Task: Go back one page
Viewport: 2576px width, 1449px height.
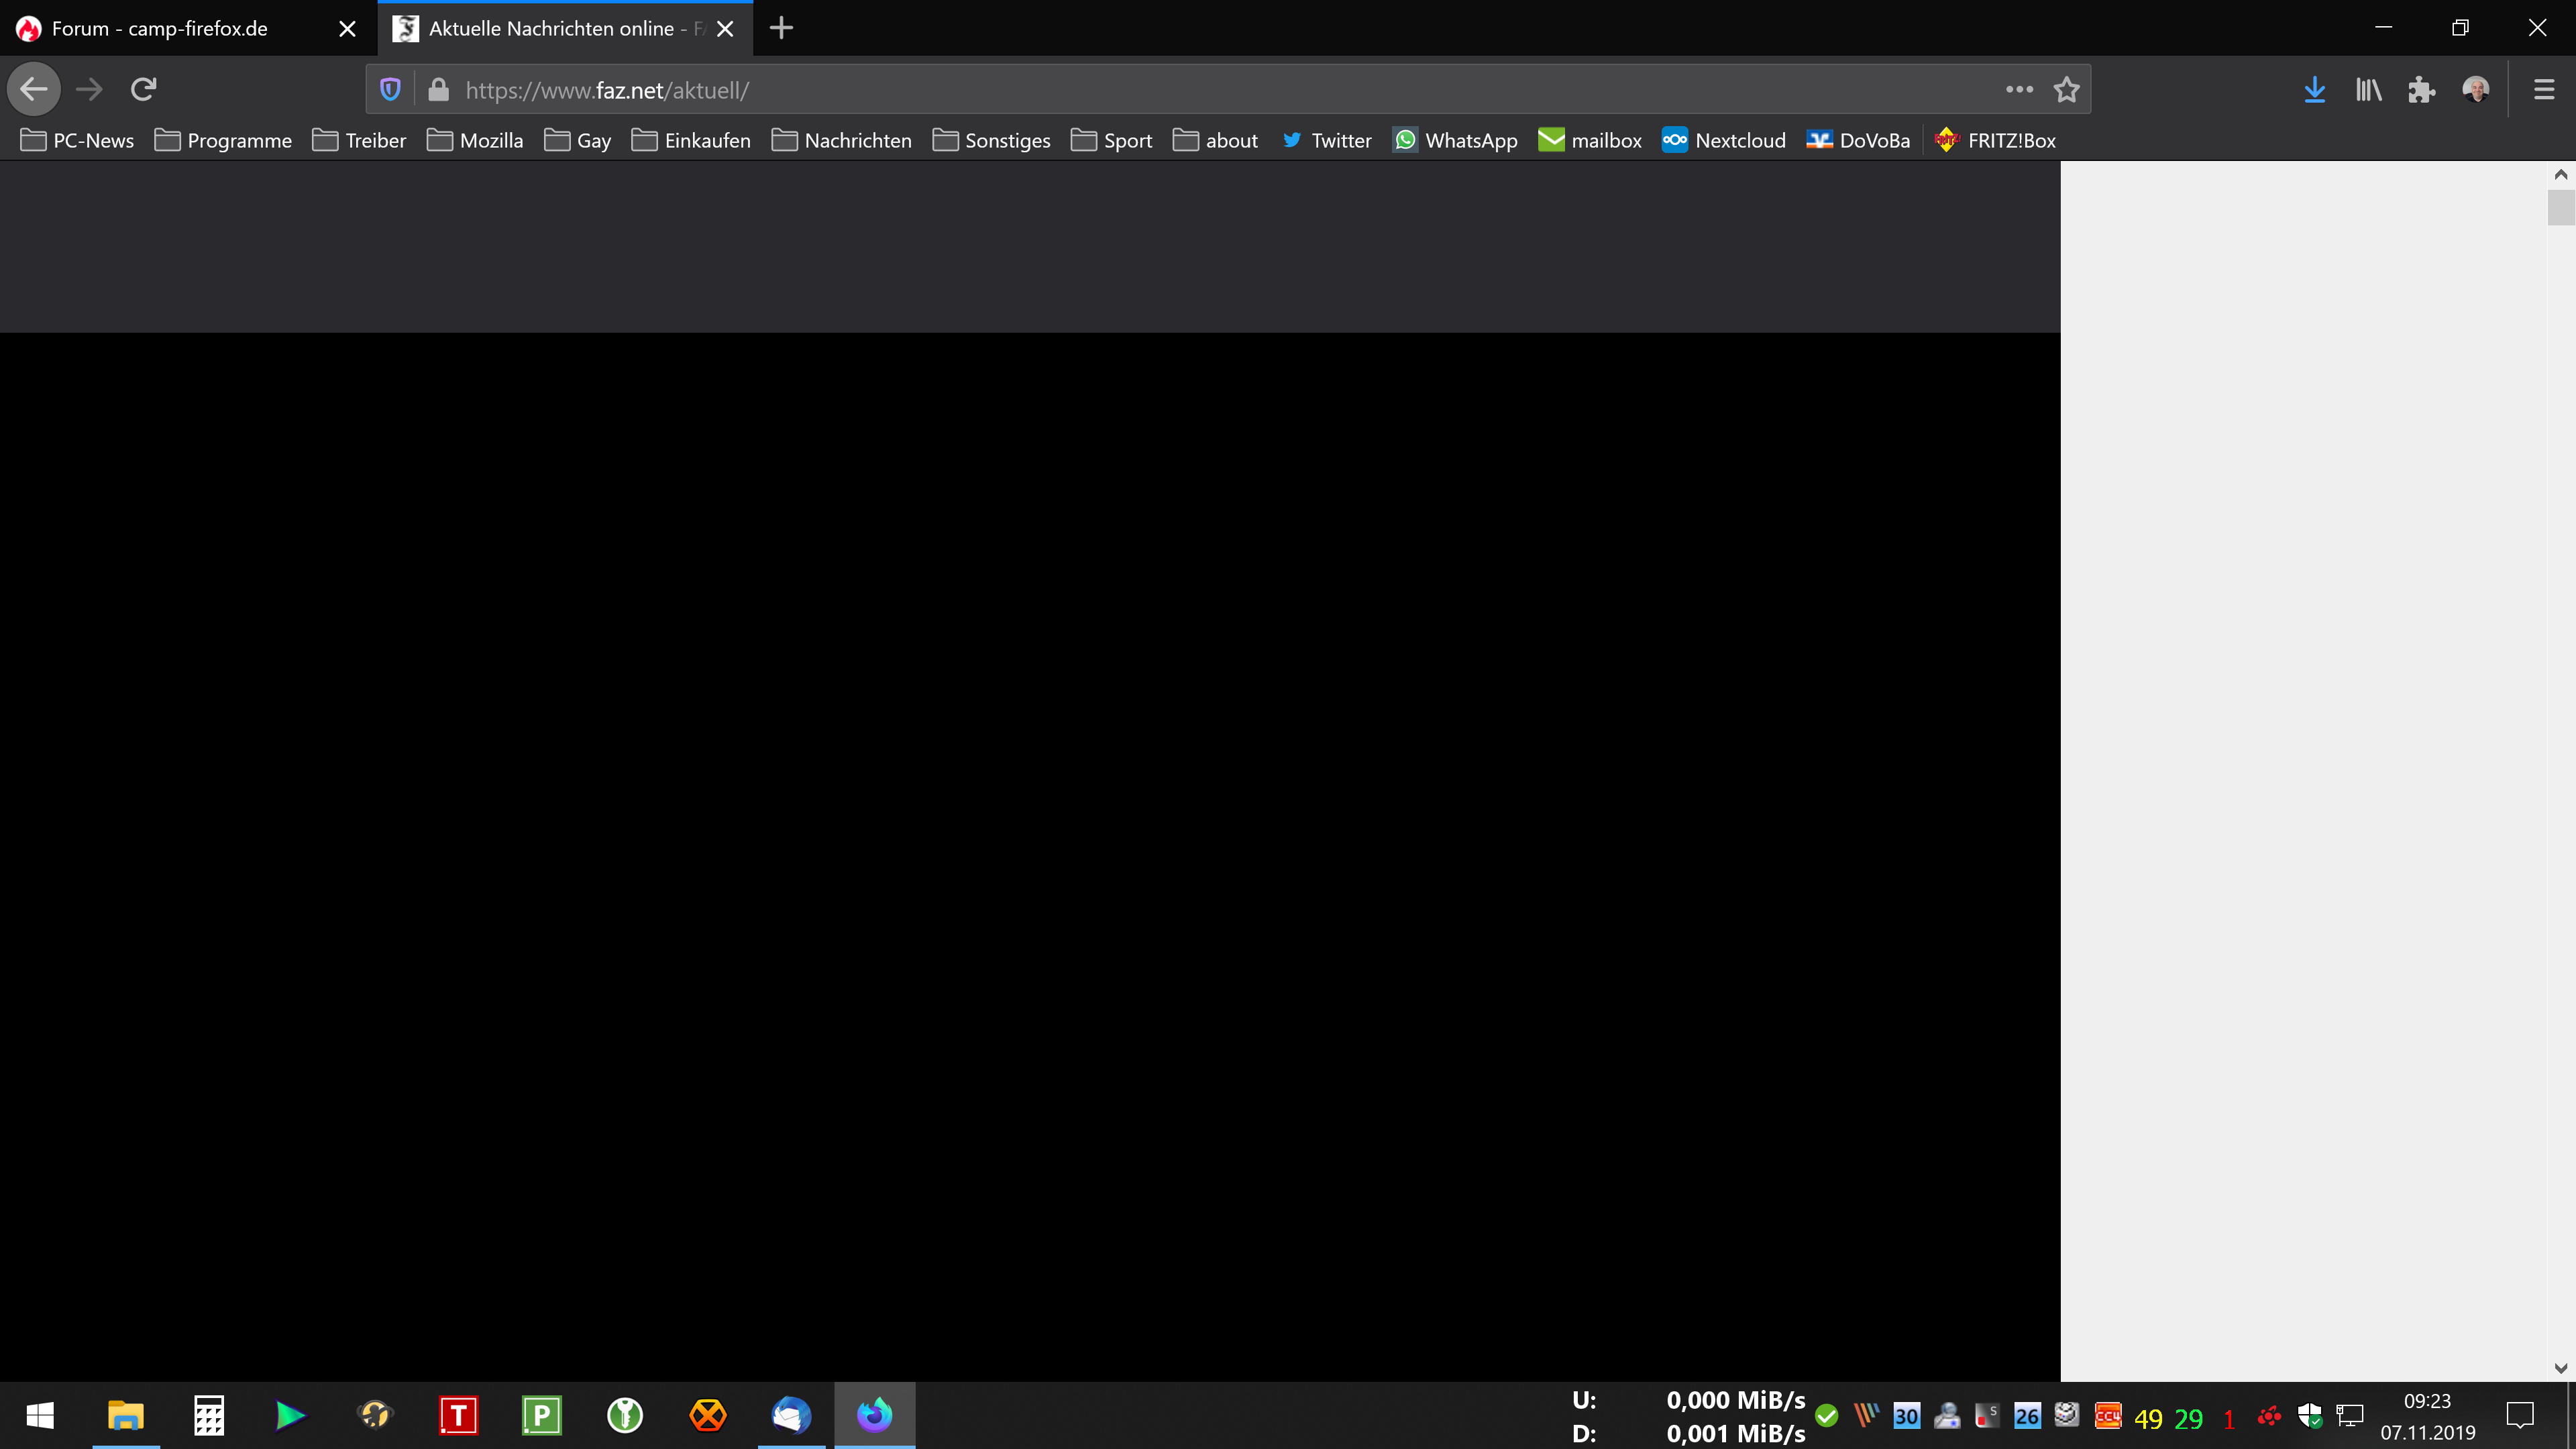Action: pos(34,90)
